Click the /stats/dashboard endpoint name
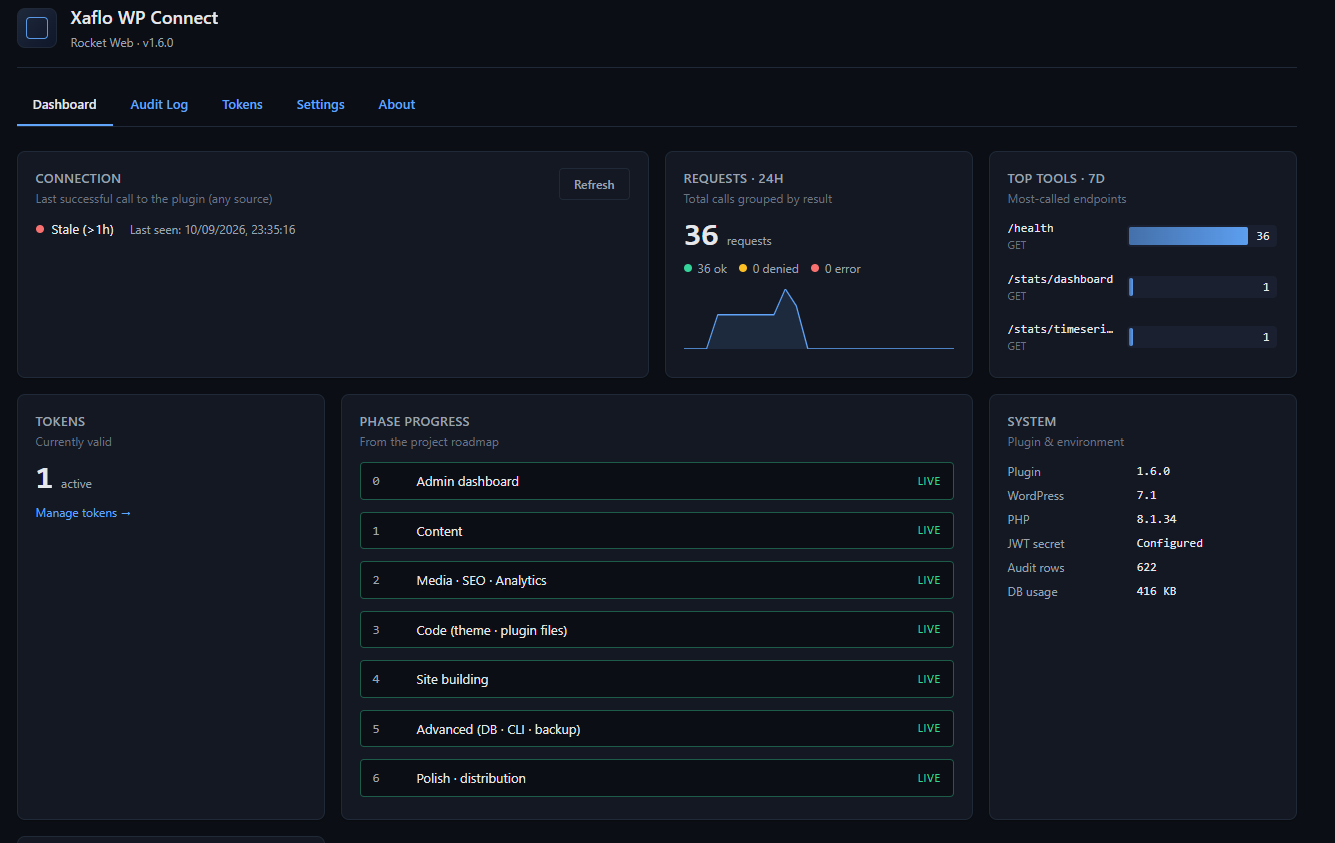Screen dimensions: 1335x843 (1060, 279)
